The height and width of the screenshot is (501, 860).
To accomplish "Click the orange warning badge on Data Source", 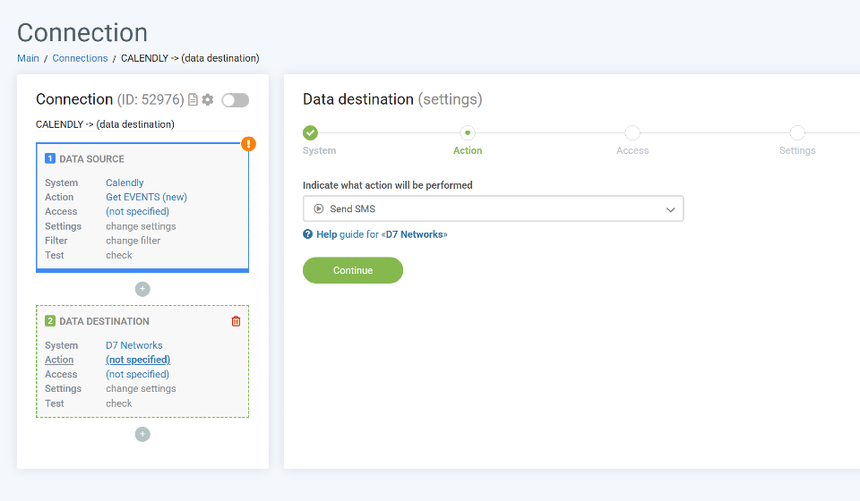I will coord(248,144).
